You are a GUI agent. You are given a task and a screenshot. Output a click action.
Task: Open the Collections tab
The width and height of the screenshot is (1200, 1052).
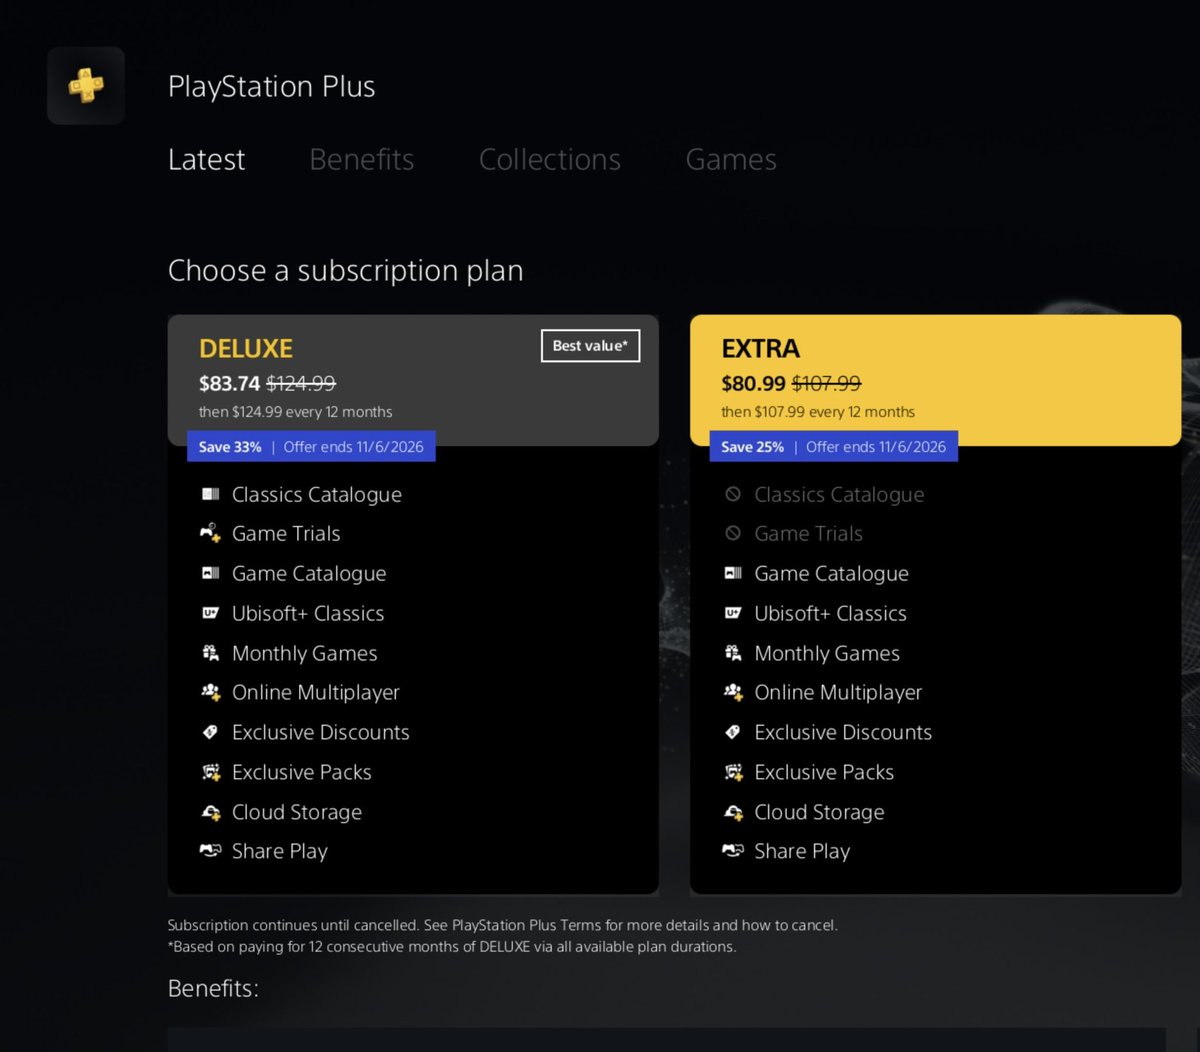[x=549, y=159]
